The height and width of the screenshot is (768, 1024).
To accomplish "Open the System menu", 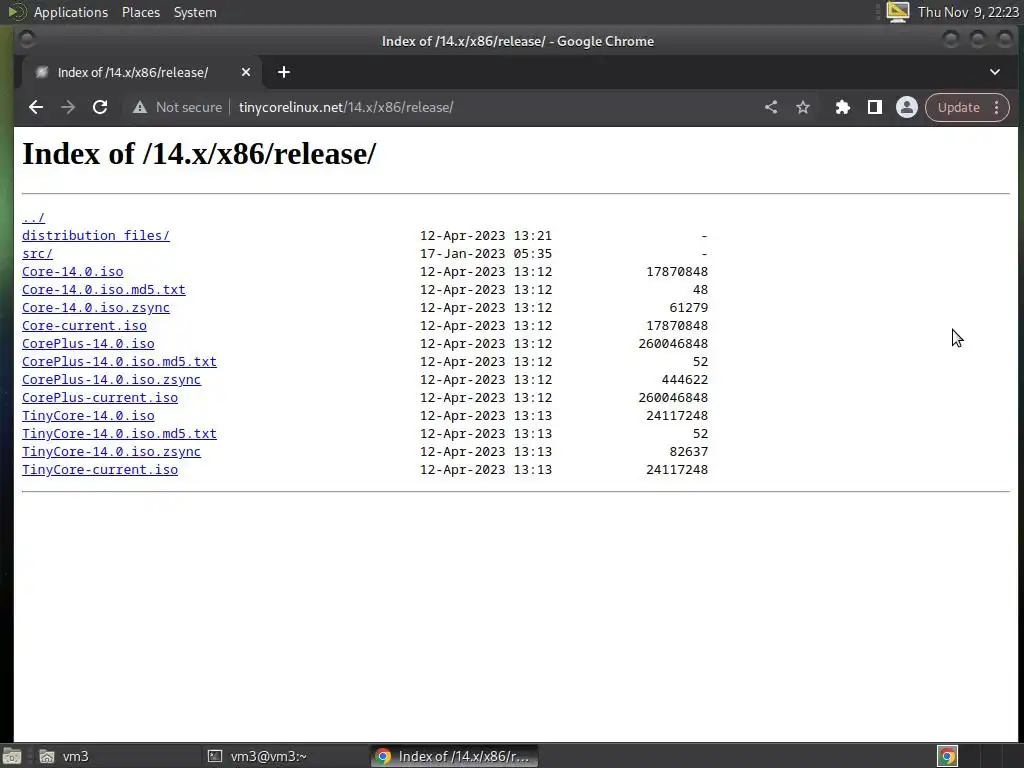I will click(195, 12).
